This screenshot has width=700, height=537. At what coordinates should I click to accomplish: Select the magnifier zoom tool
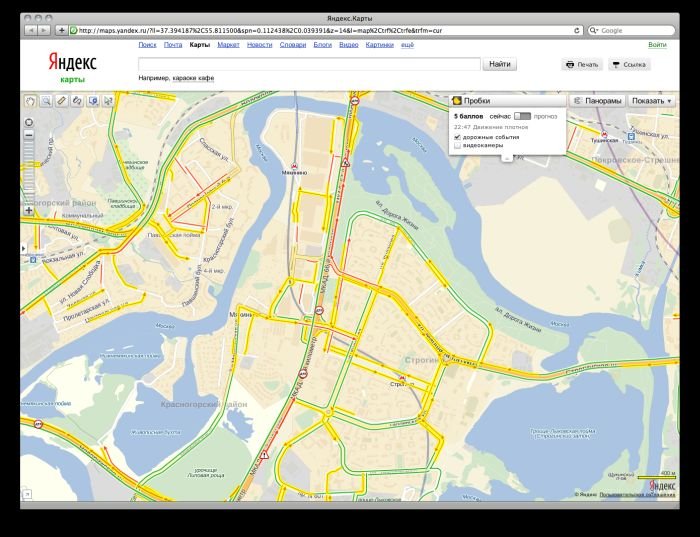click(x=46, y=101)
